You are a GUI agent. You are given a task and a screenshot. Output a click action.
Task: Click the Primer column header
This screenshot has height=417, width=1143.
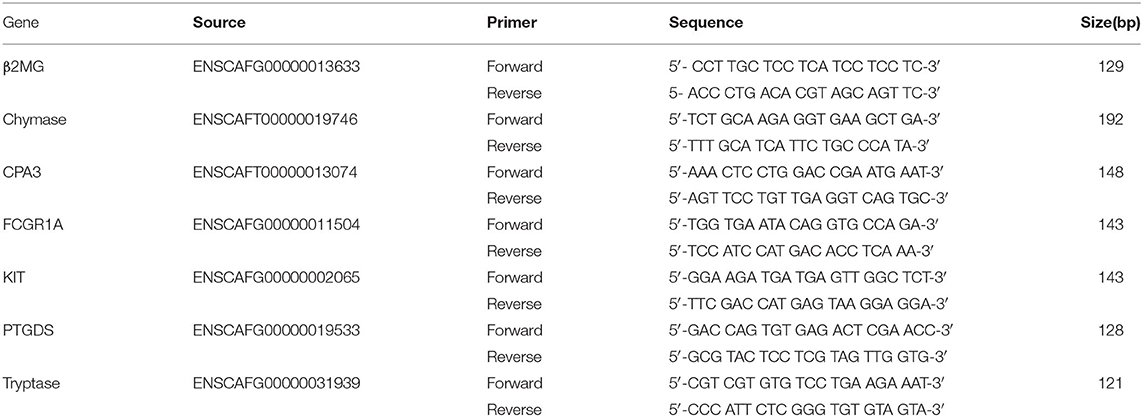[x=512, y=23]
